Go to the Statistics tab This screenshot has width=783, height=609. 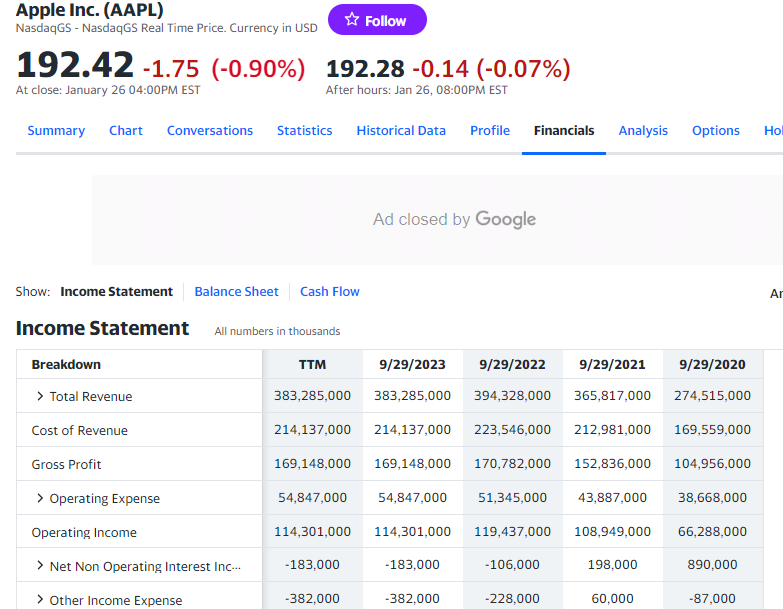coord(305,130)
